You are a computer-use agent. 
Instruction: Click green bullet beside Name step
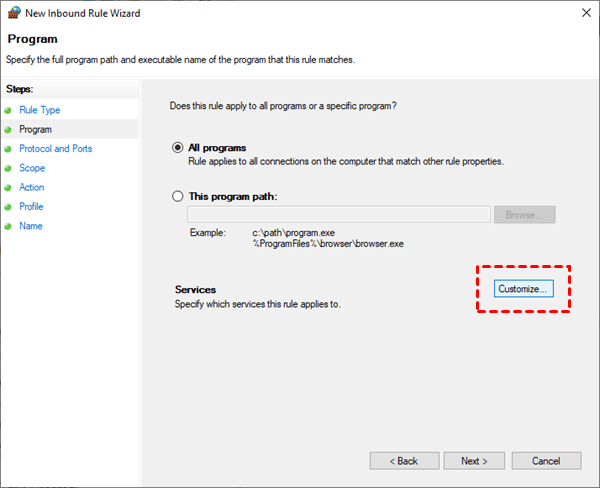pos(9,226)
